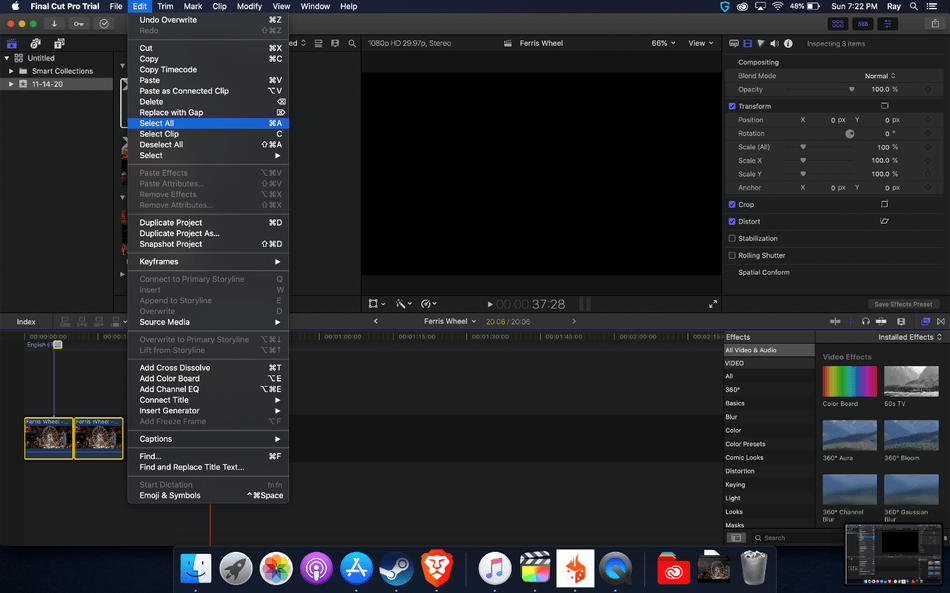Uncheck the Crop checkbox
This screenshot has height=593, width=950.
(x=732, y=204)
